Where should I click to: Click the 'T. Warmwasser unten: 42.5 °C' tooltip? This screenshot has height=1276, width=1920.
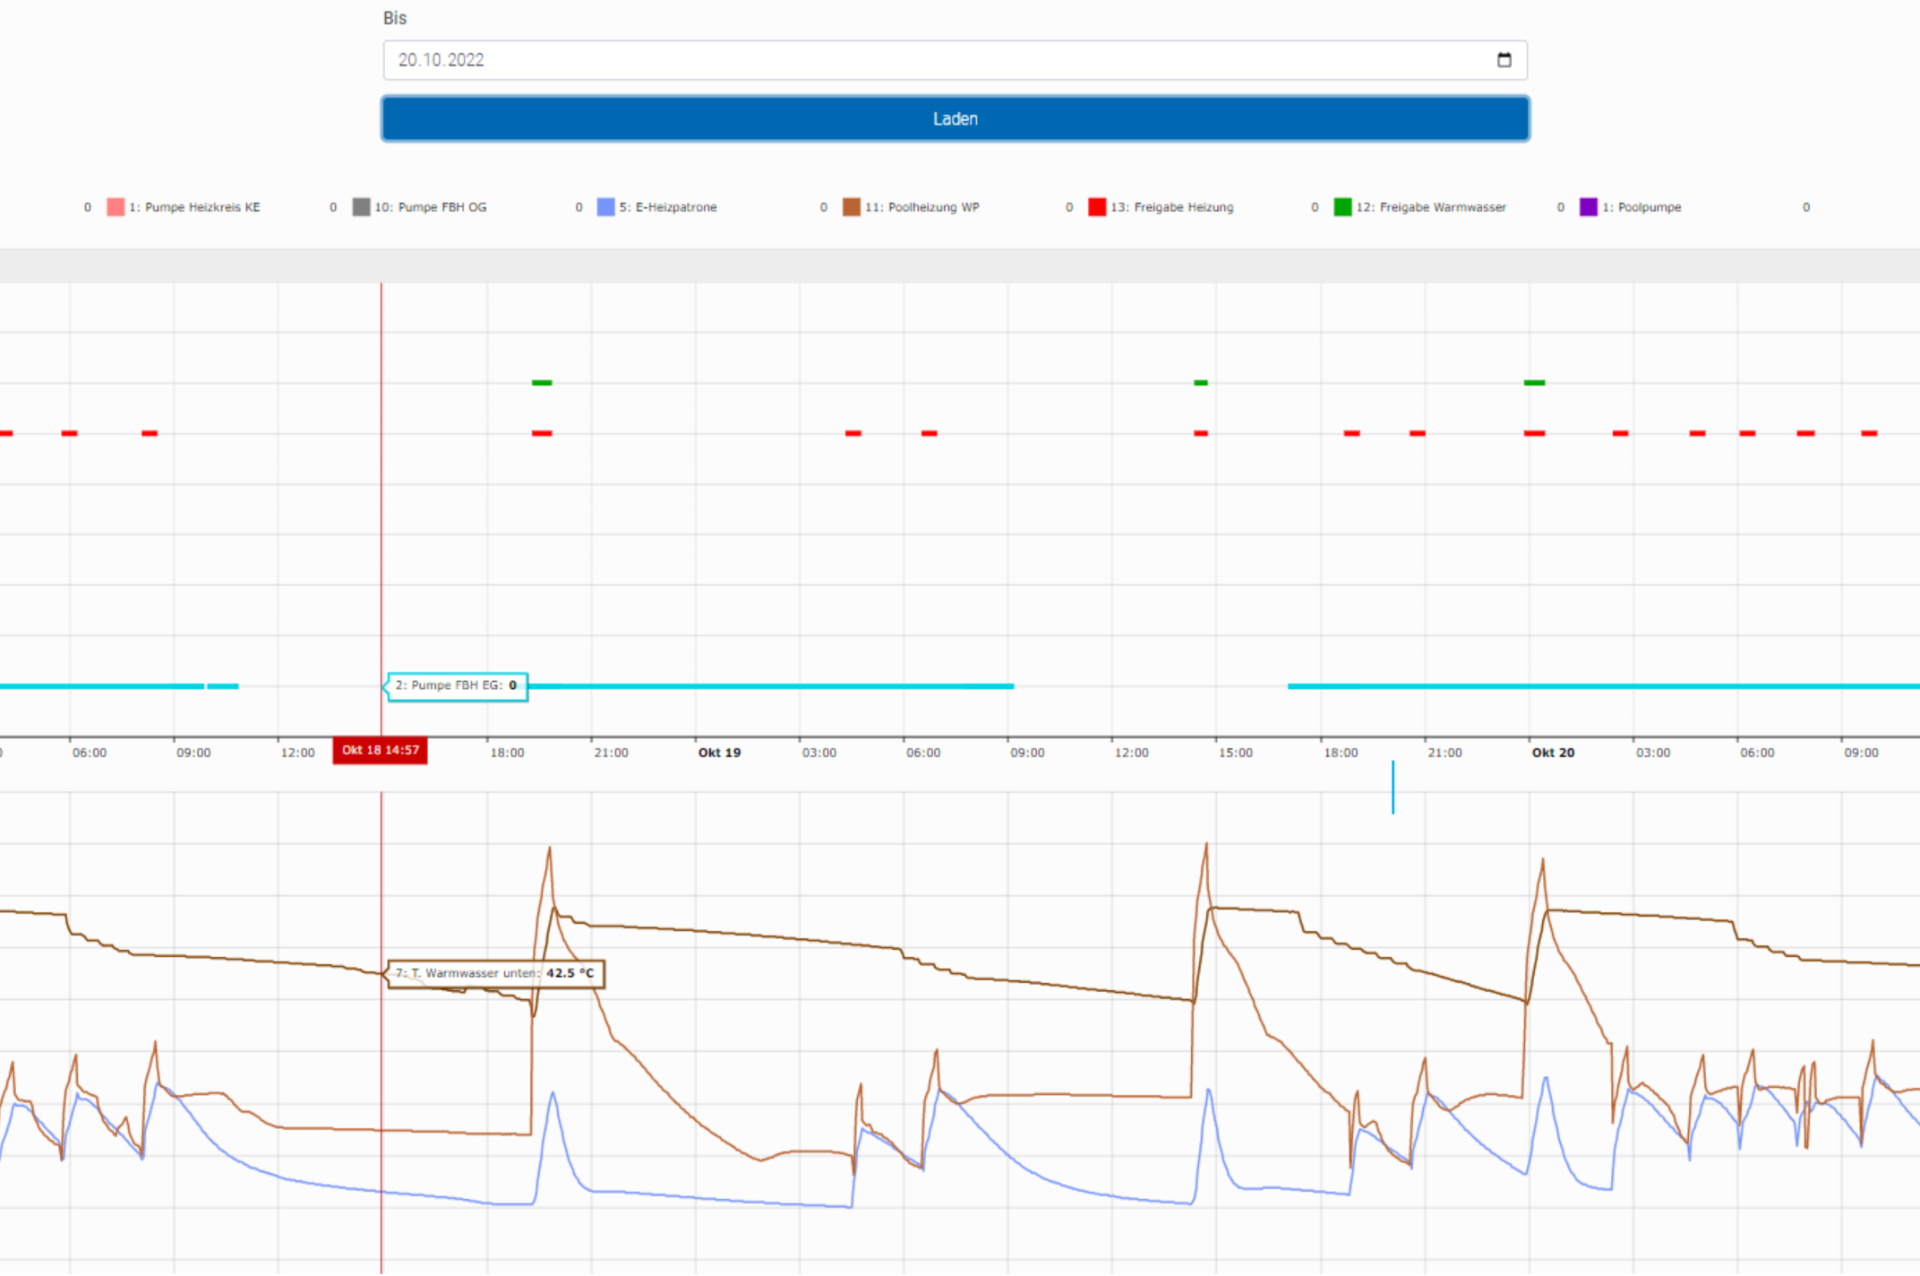tap(495, 973)
